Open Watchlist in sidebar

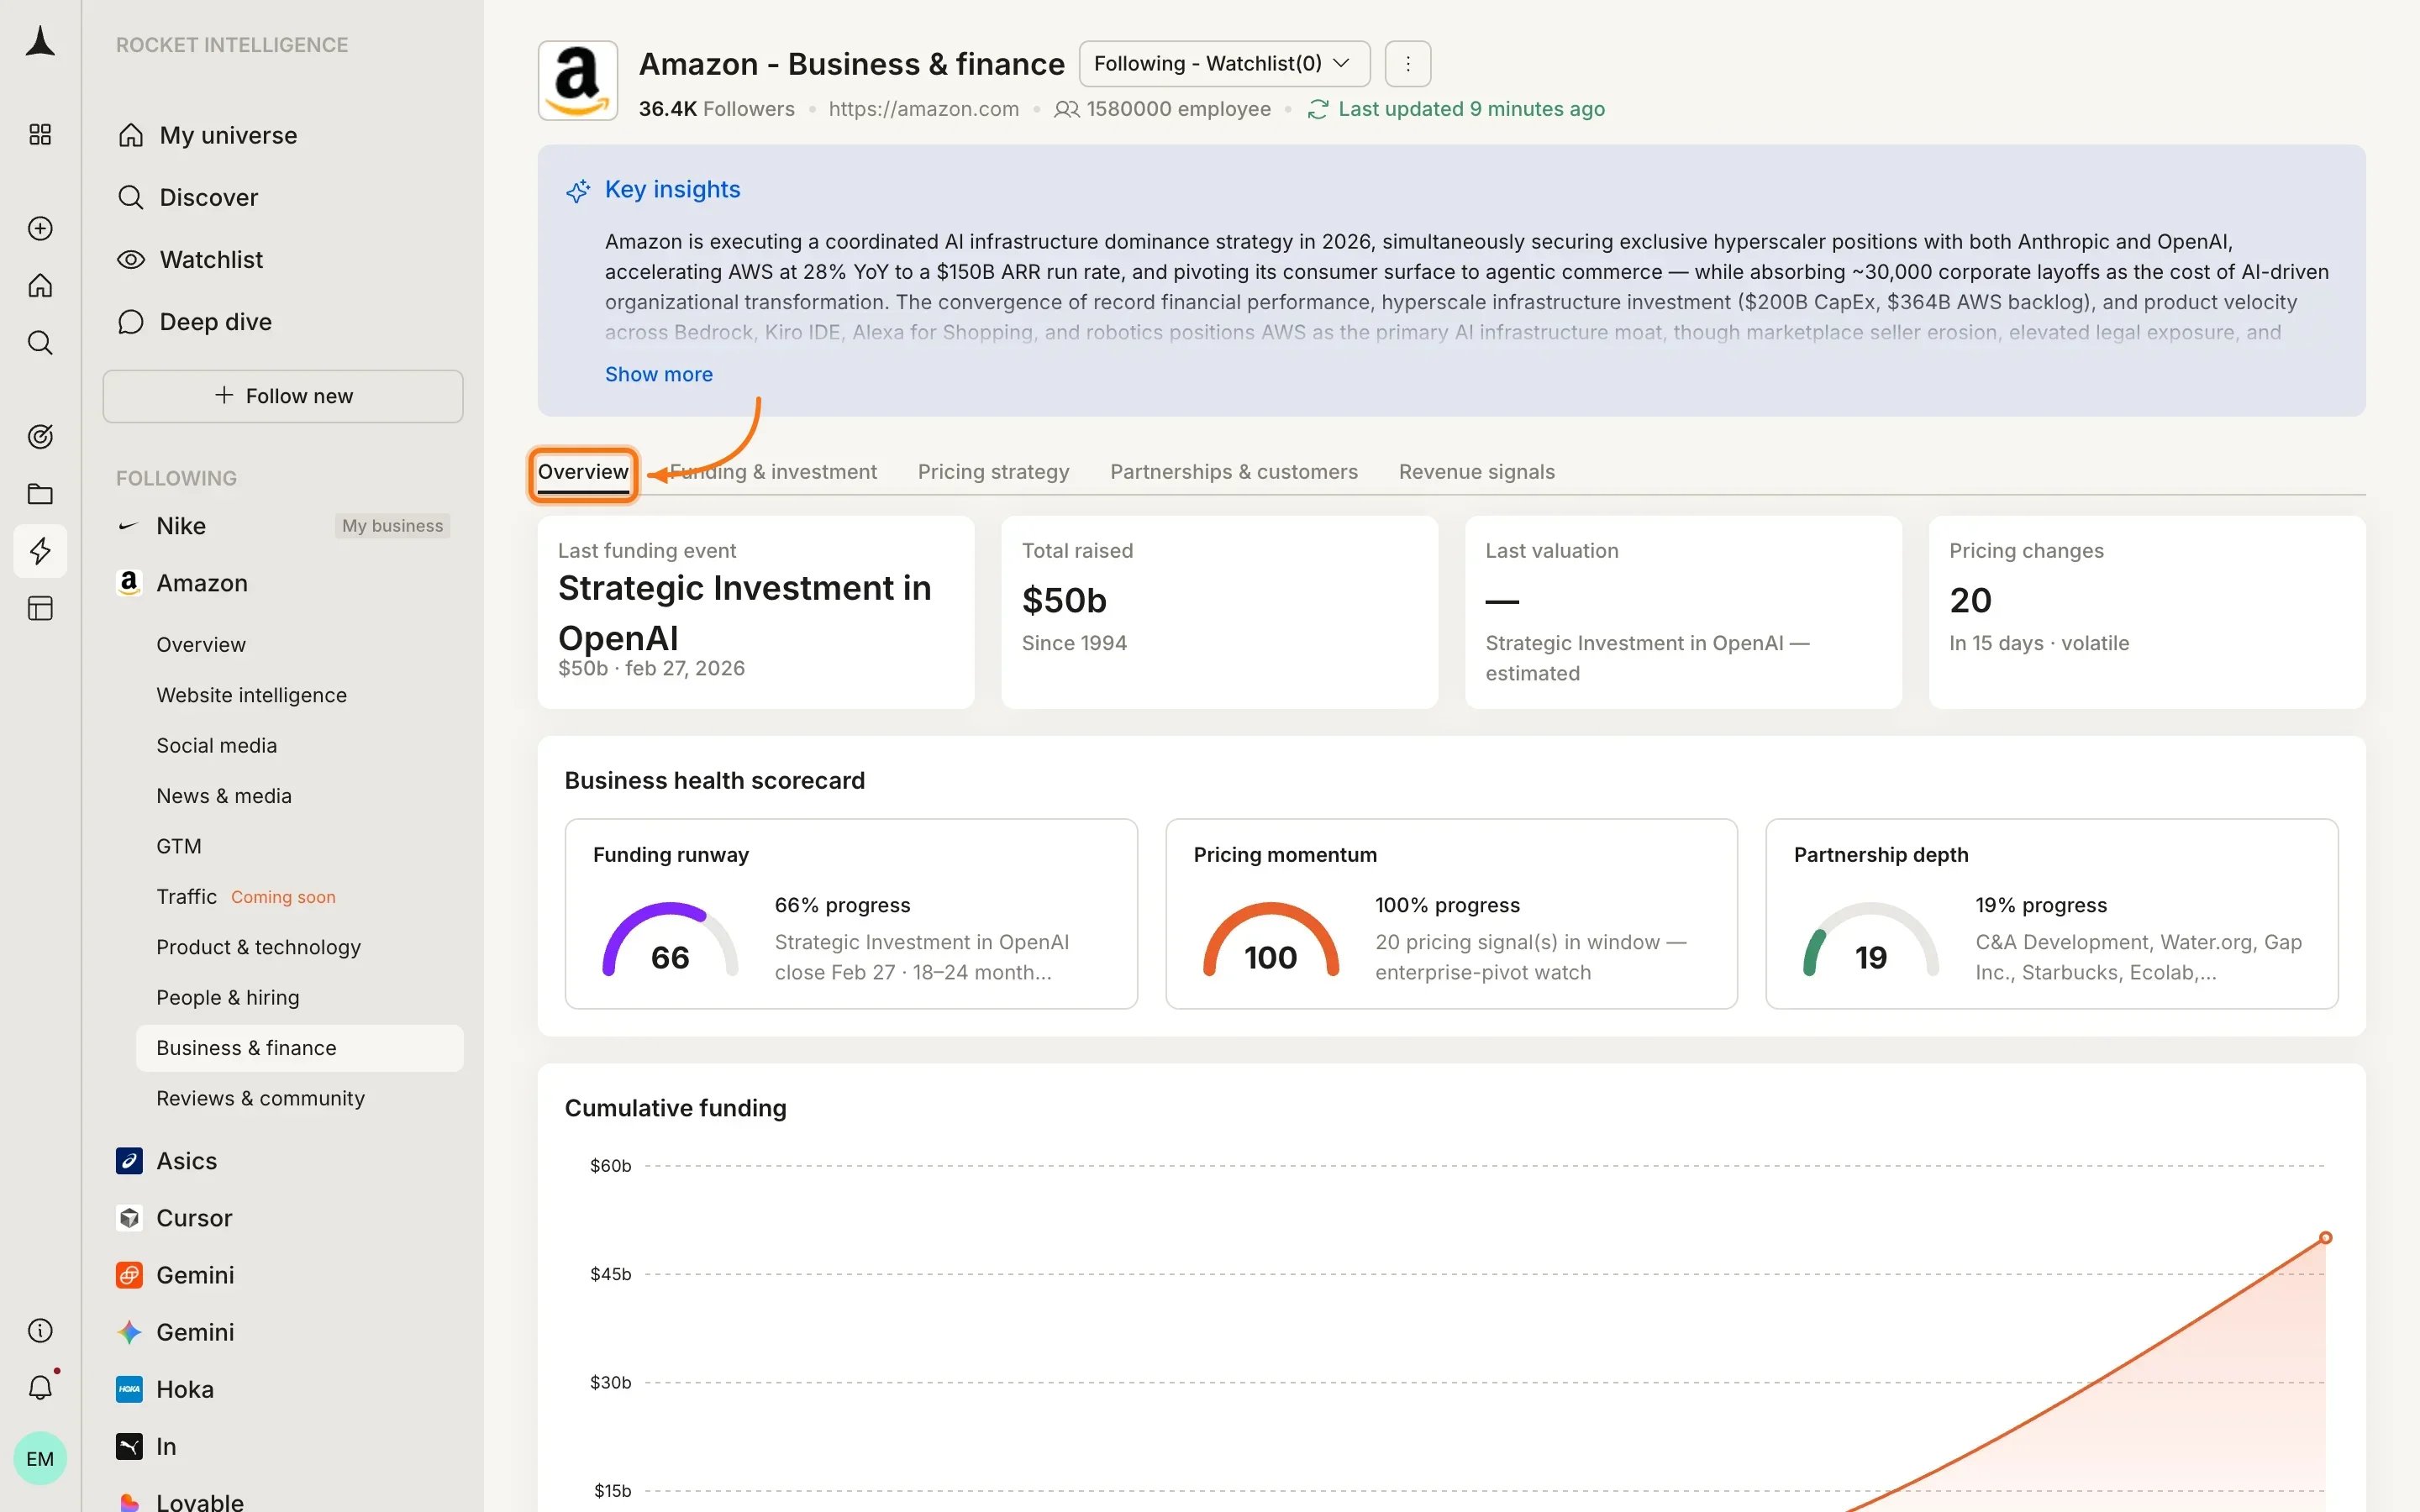click(x=283, y=260)
